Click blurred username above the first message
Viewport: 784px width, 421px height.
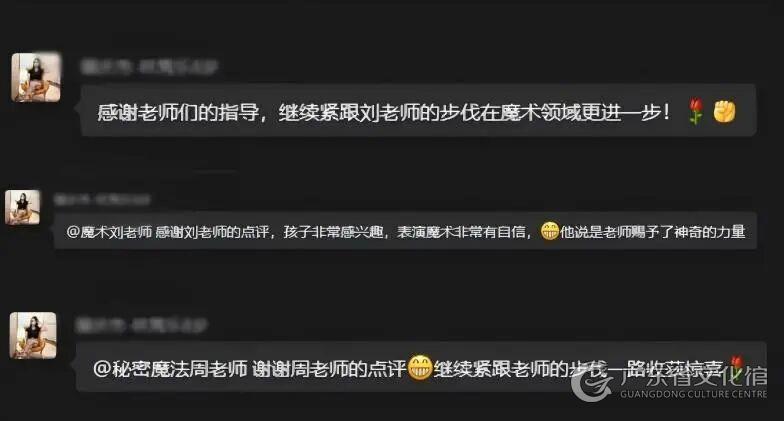click(149, 67)
